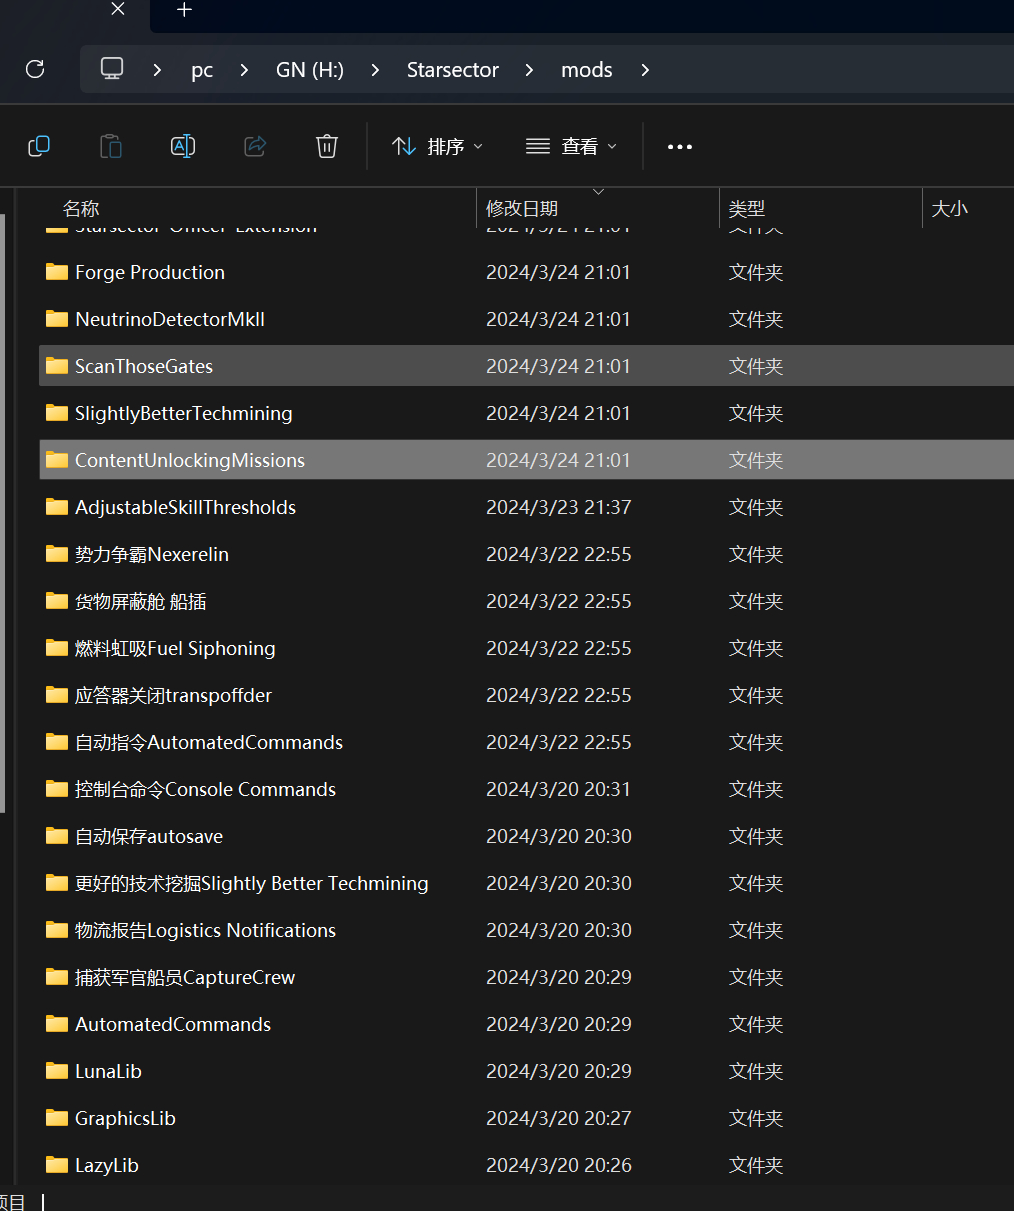The height and width of the screenshot is (1211, 1014).
Task: Sort by 名称 column header
Action: click(81, 208)
